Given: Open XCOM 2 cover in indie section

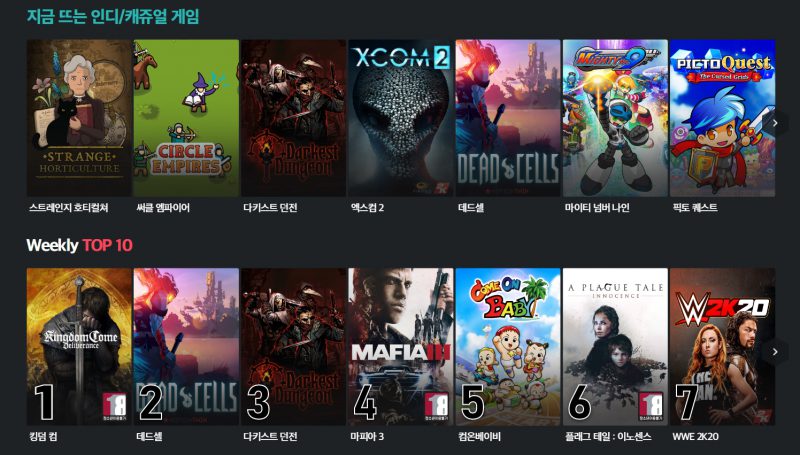Looking at the screenshot, I should [401, 118].
